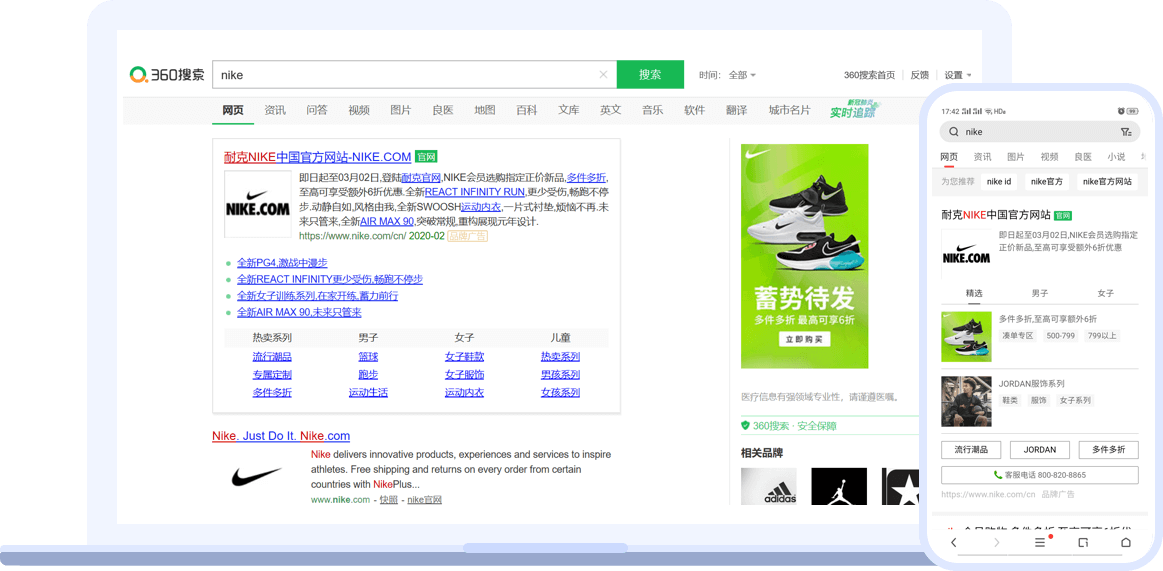Clear the search box with the X icon

point(603,75)
